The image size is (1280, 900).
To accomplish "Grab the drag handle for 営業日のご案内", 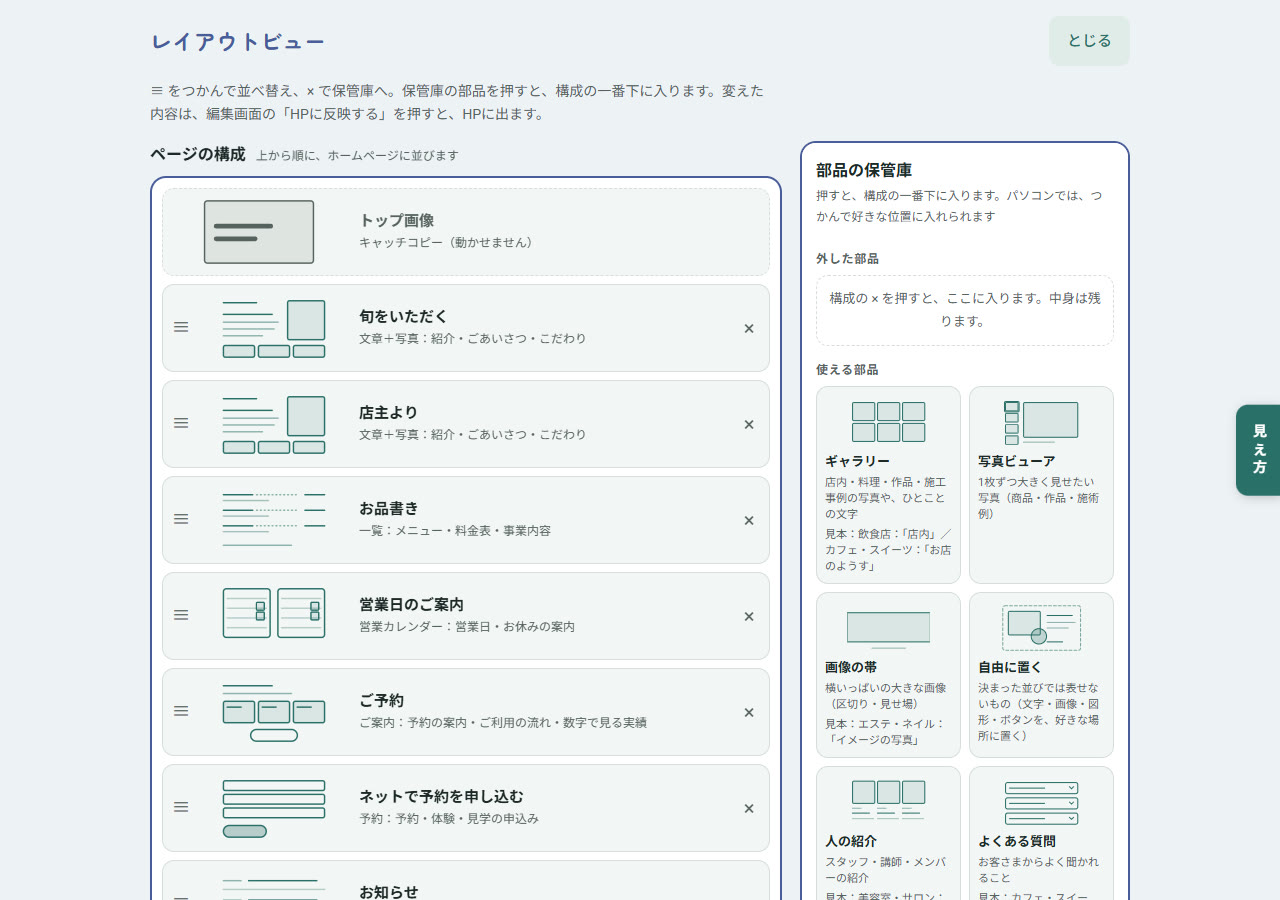I will point(181,615).
